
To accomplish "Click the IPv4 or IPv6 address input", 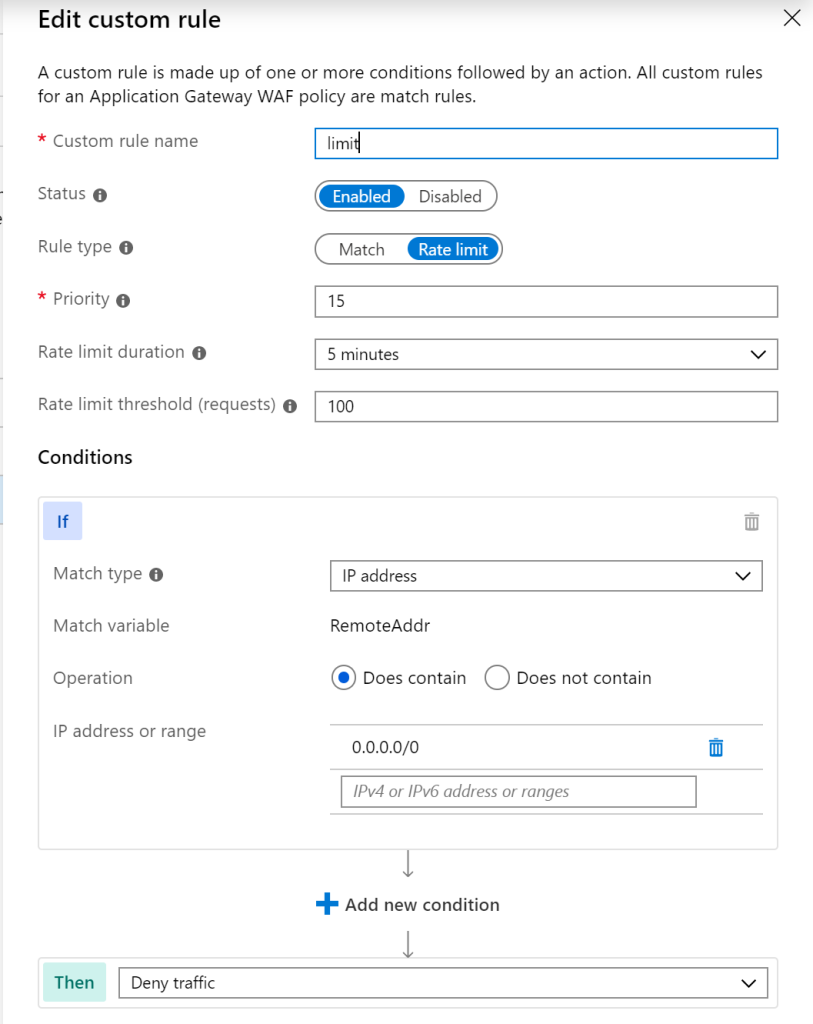I will (x=518, y=792).
